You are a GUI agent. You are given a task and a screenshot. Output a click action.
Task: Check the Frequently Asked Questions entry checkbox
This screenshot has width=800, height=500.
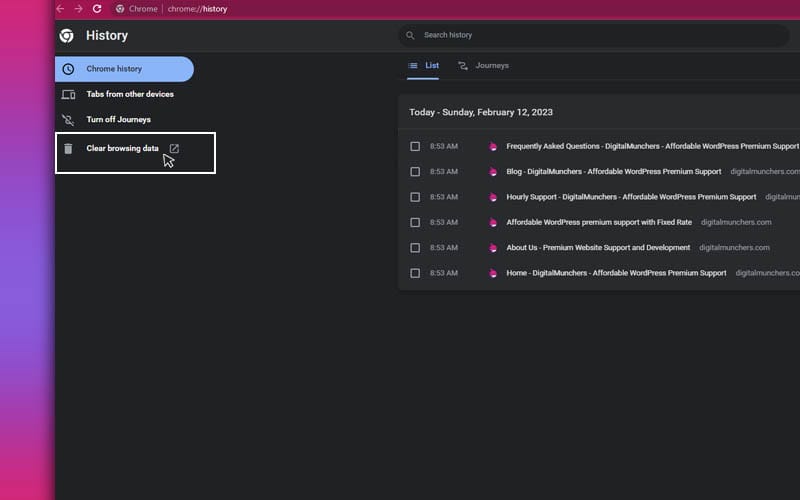[x=415, y=146]
